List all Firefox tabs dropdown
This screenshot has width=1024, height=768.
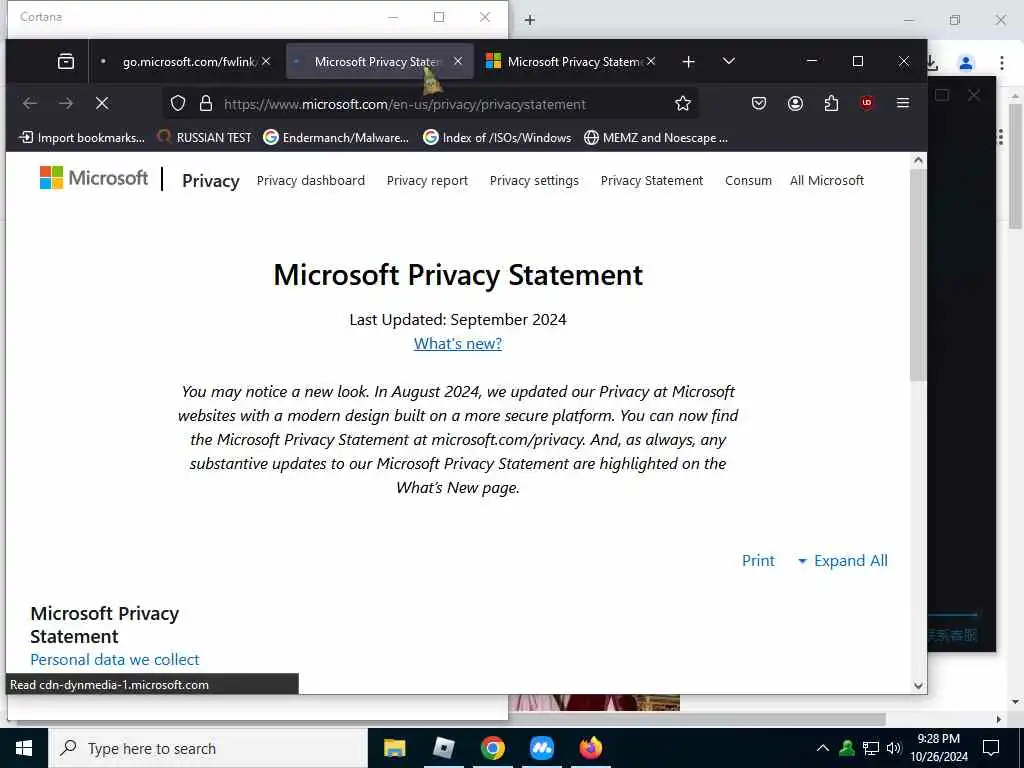[x=729, y=61]
